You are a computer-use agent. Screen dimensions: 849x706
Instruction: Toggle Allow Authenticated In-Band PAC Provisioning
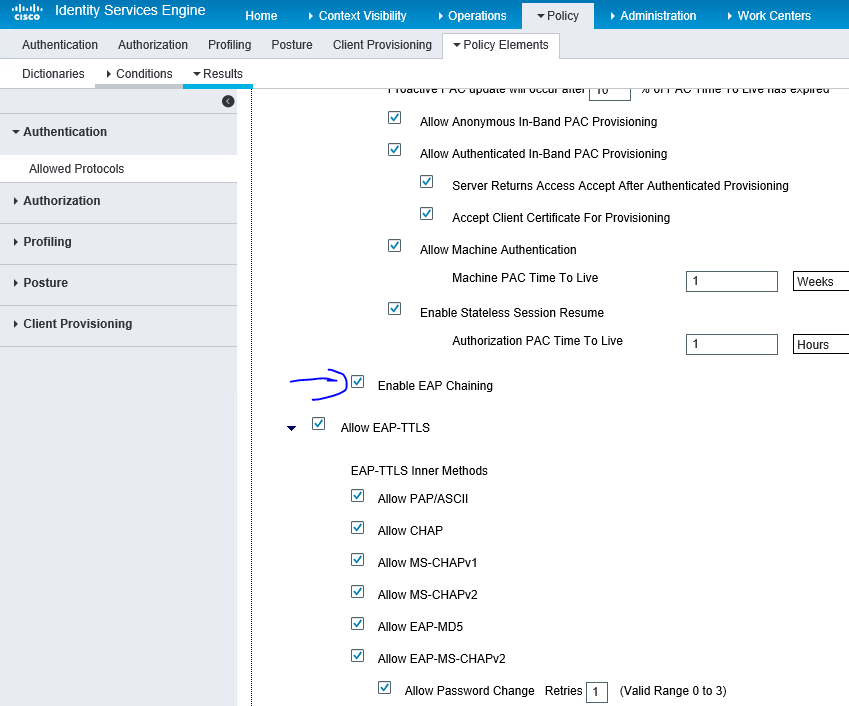tap(395, 149)
